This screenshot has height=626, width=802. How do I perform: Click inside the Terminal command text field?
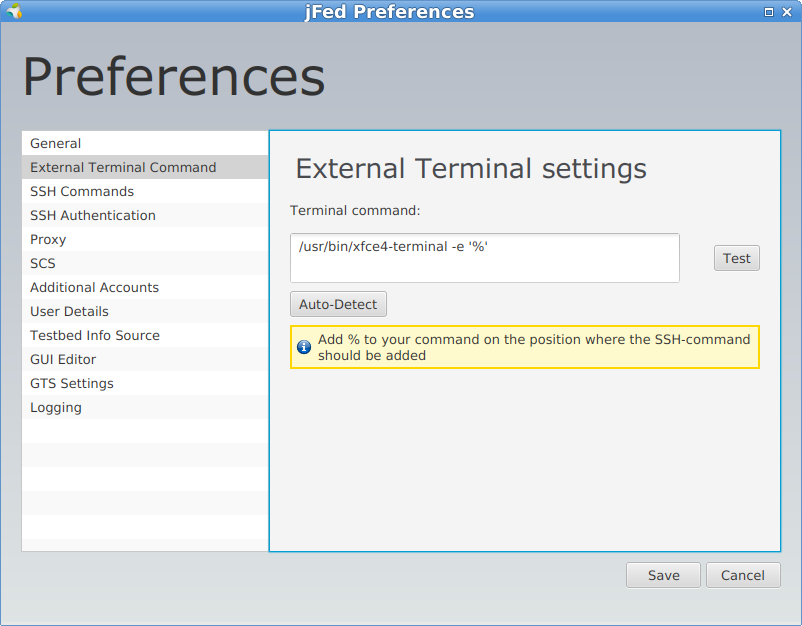pos(484,258)
